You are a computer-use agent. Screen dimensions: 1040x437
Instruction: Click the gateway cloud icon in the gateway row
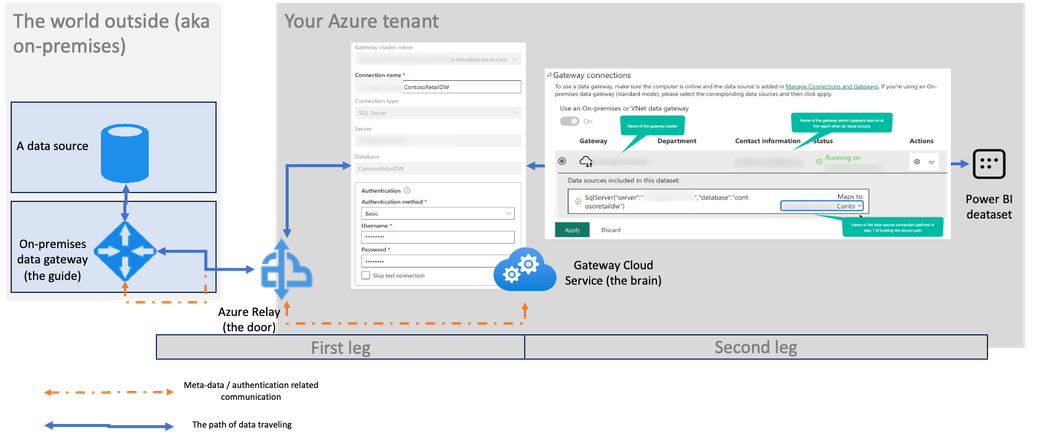point(586,161)
